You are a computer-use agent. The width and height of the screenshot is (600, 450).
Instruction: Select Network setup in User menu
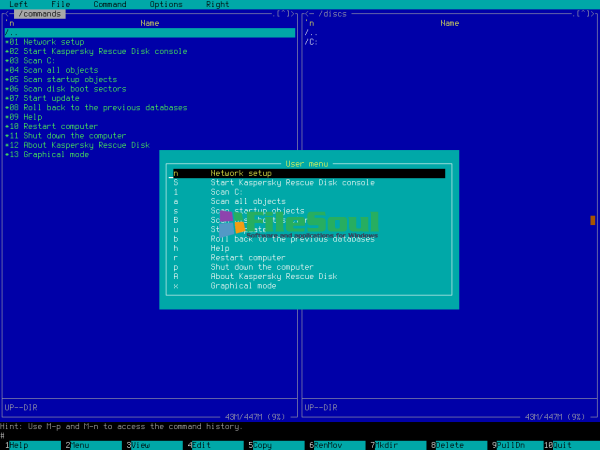tap(240, 173)
